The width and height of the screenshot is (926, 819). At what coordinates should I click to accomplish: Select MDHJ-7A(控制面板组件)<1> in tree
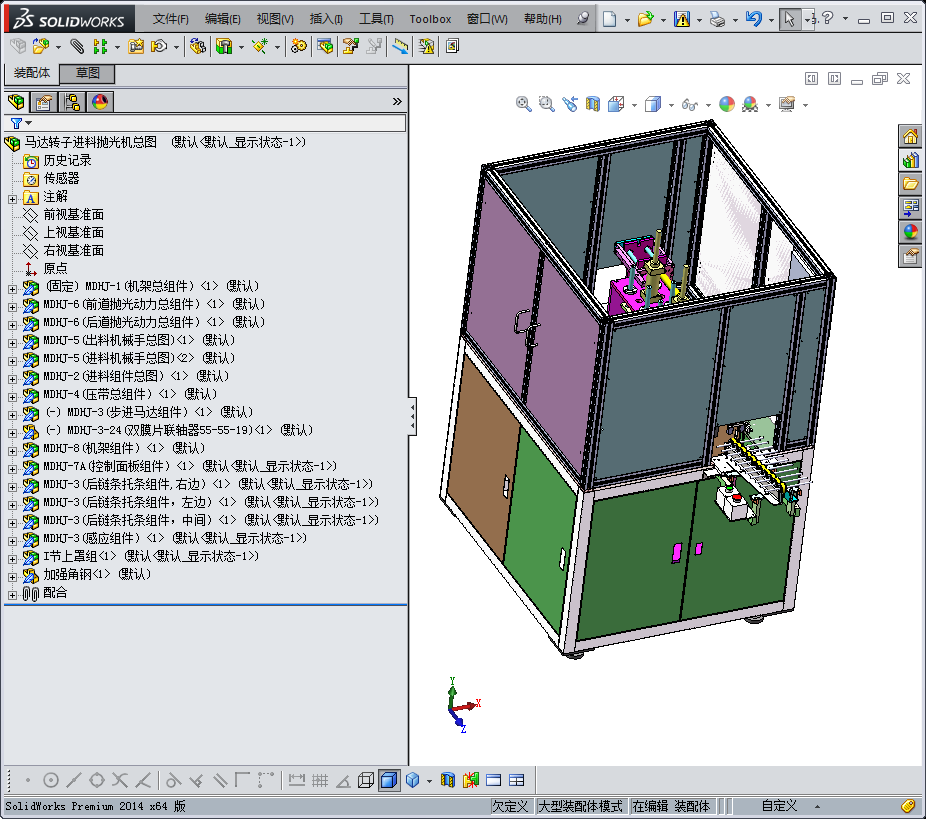click(x=190, y=466)
